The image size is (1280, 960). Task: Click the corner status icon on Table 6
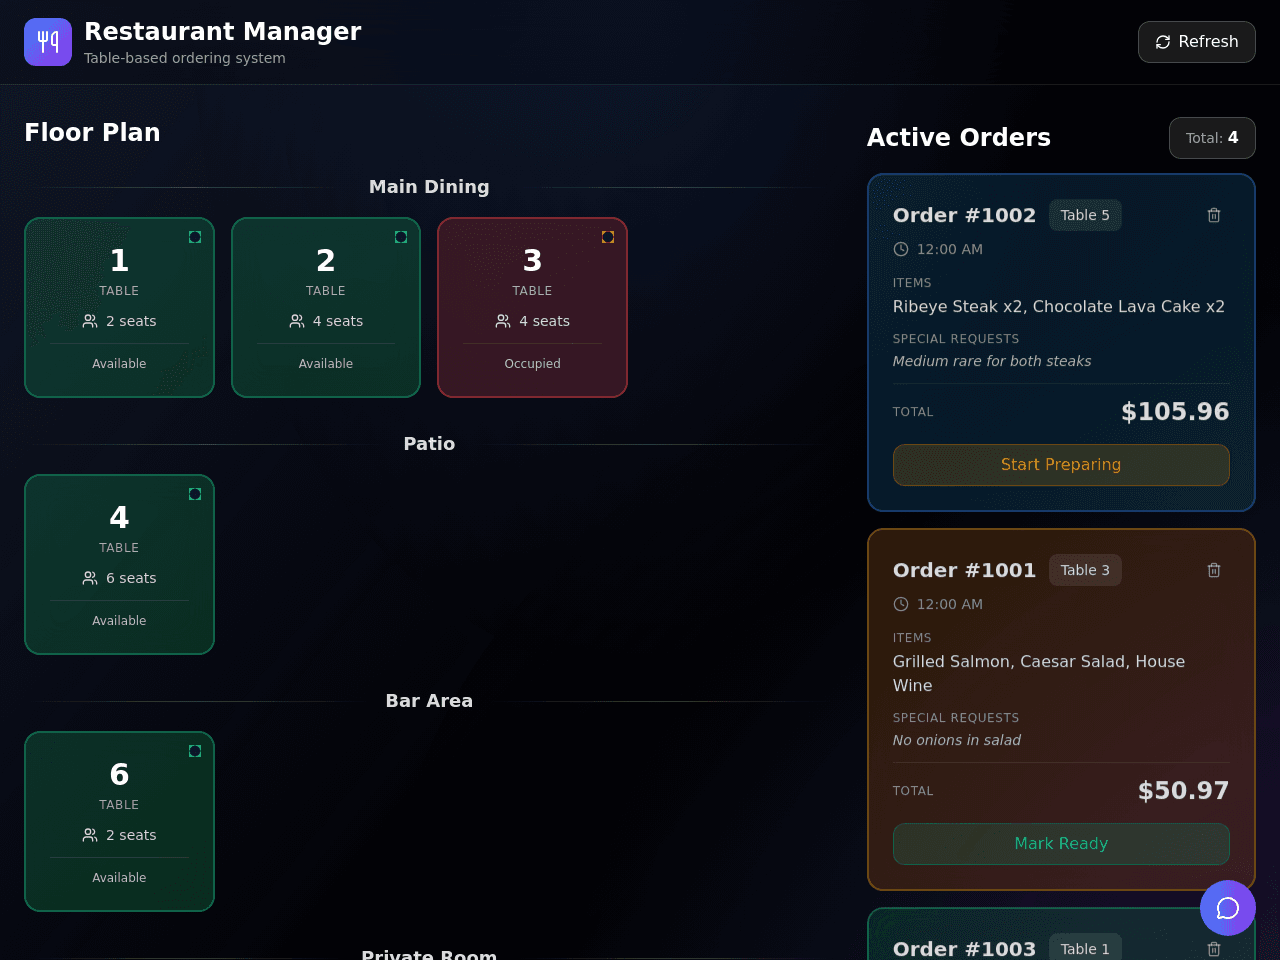(x=195, y=751)
